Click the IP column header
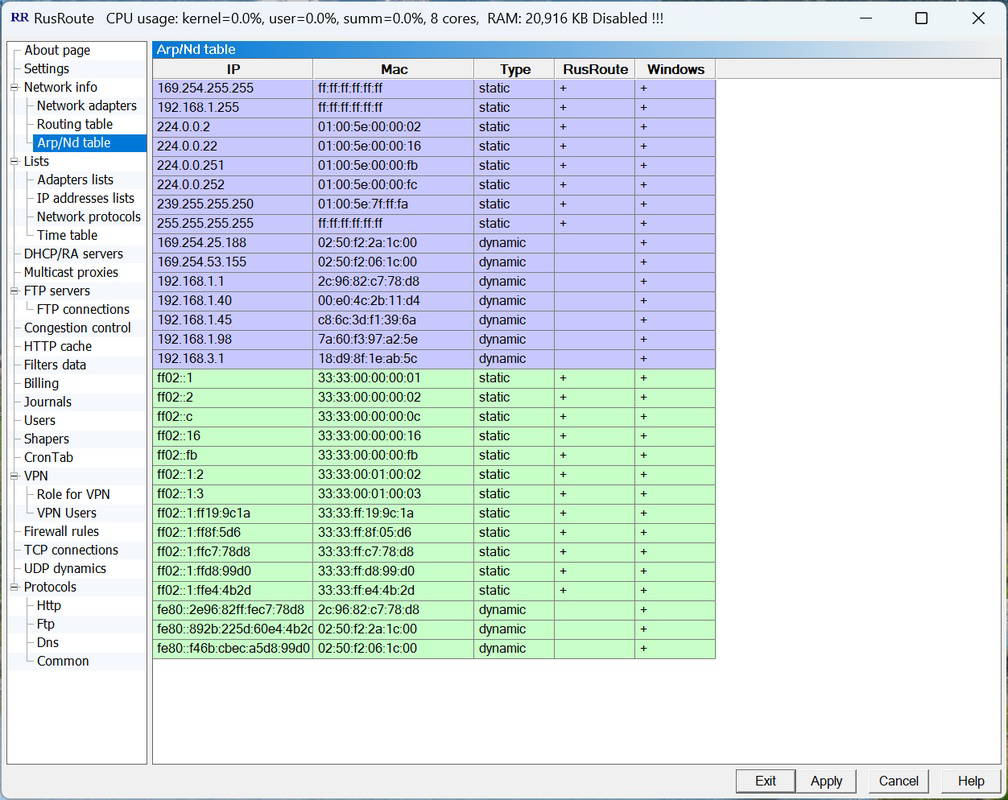 [x=233, y=69]
